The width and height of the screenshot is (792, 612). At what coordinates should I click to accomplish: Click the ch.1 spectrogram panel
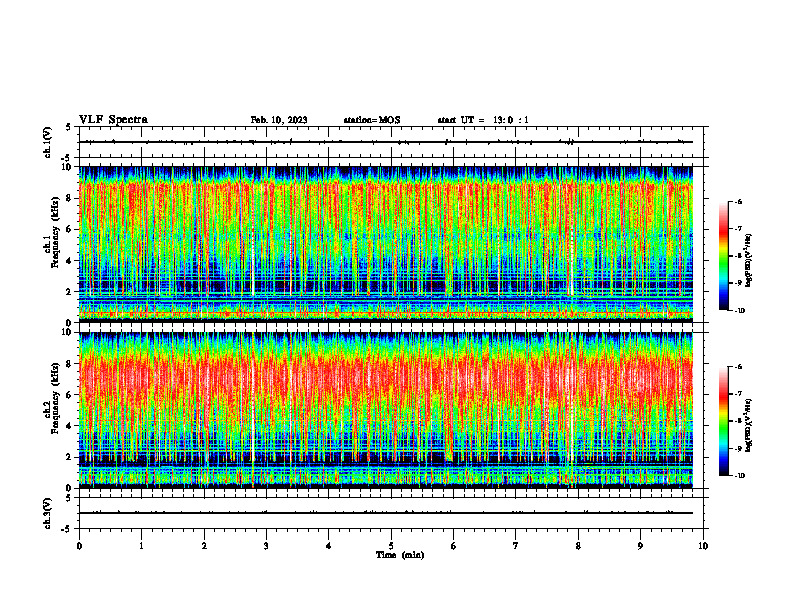tap(386, 244)
